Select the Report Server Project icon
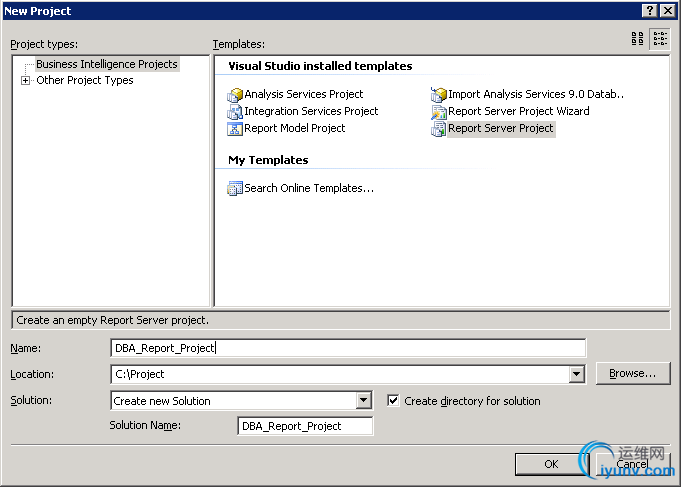This screenshot has height=487, width=681. pos(439,129)
